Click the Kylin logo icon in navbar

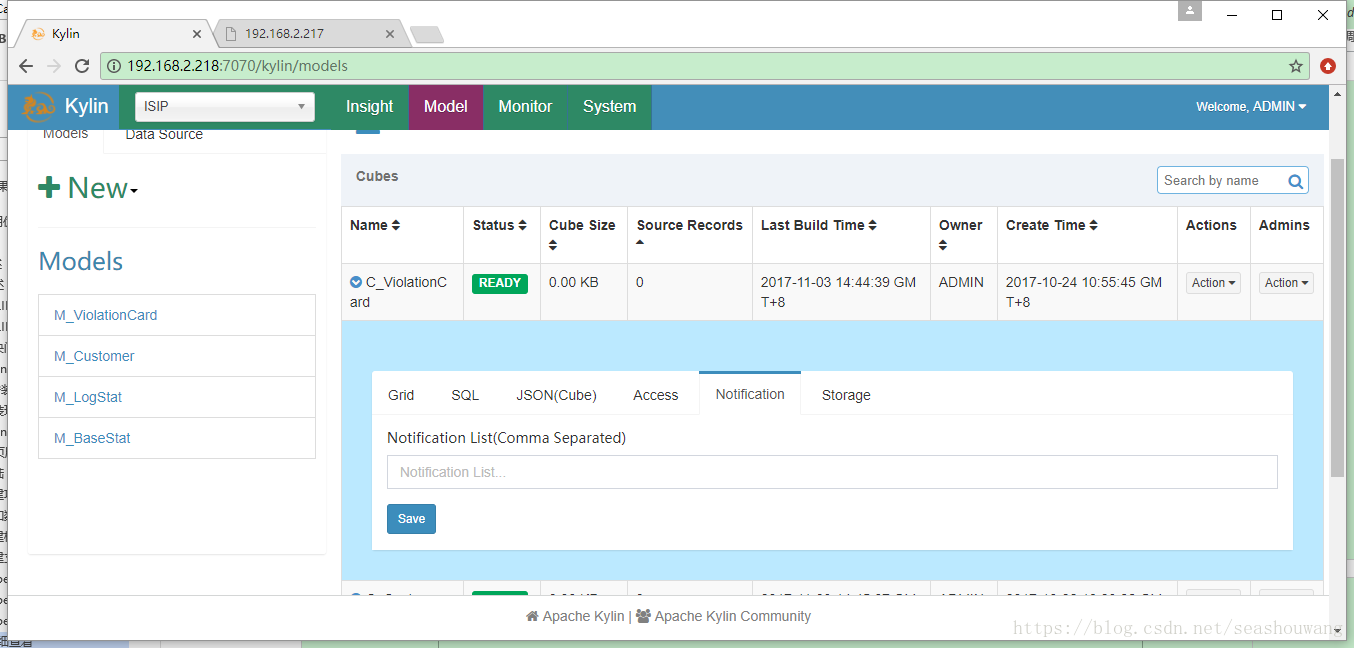39,106
